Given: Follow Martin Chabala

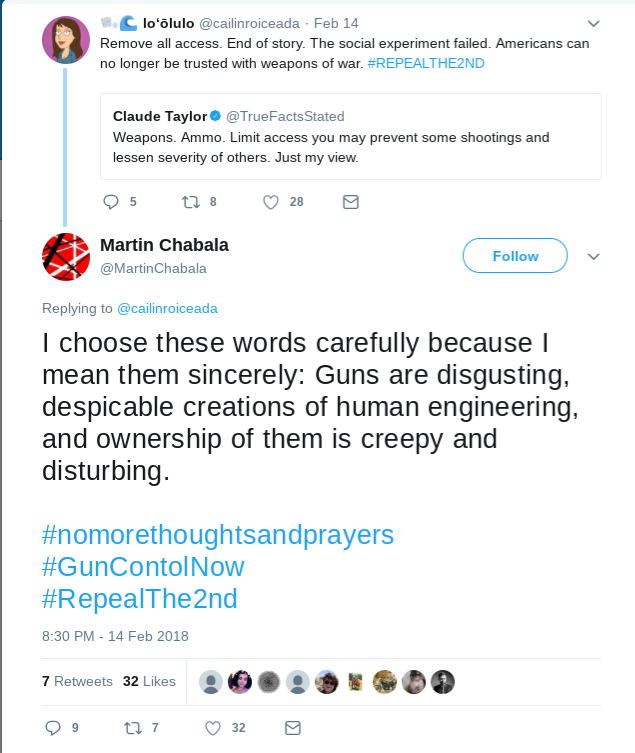Looking at the screenshot, I should pos(515,256).
